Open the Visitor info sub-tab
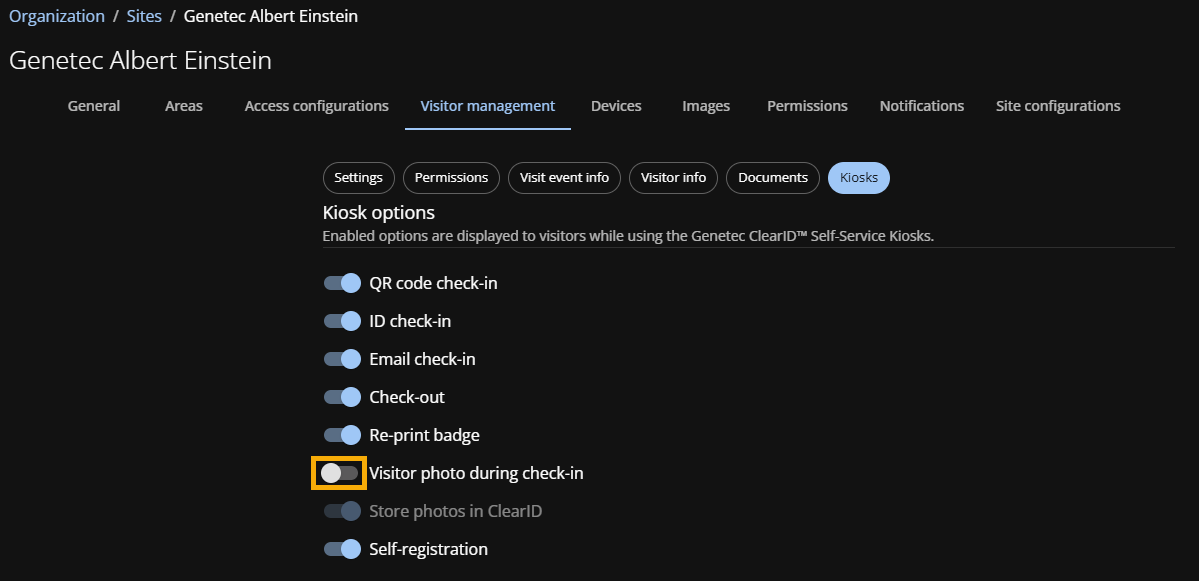 (673, 178)
